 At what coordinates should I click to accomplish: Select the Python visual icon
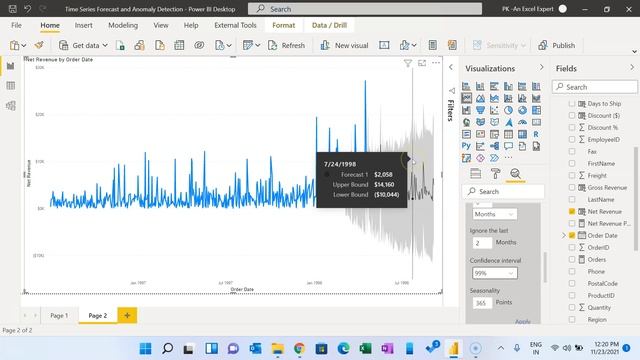pyautogui.click(x=467, y=146)
